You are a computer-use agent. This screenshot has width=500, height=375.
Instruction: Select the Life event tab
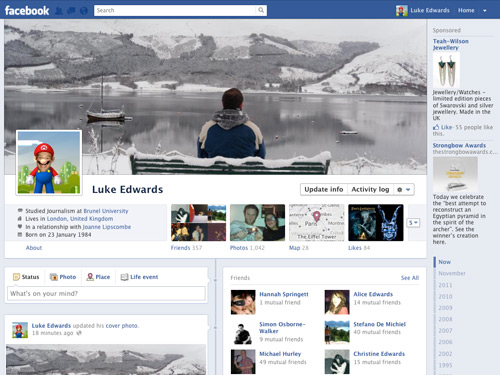click(x=139, y=277)
